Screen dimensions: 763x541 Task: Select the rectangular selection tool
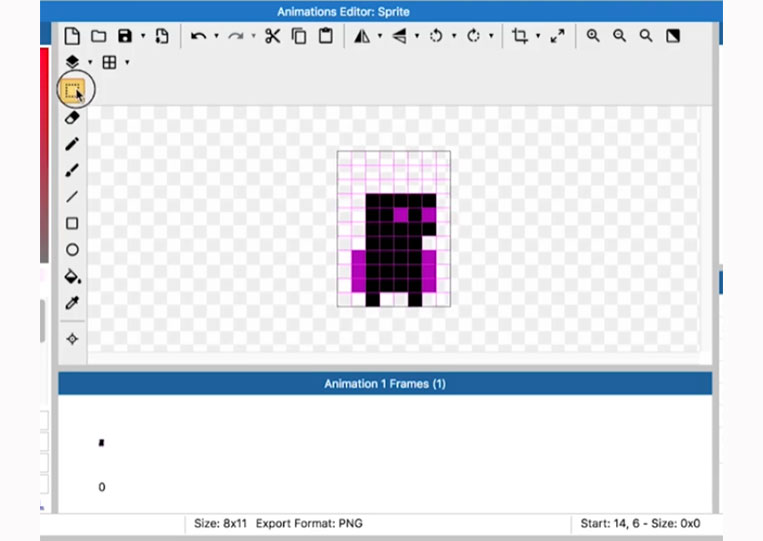pyautogui.click(x=72, y=91)
